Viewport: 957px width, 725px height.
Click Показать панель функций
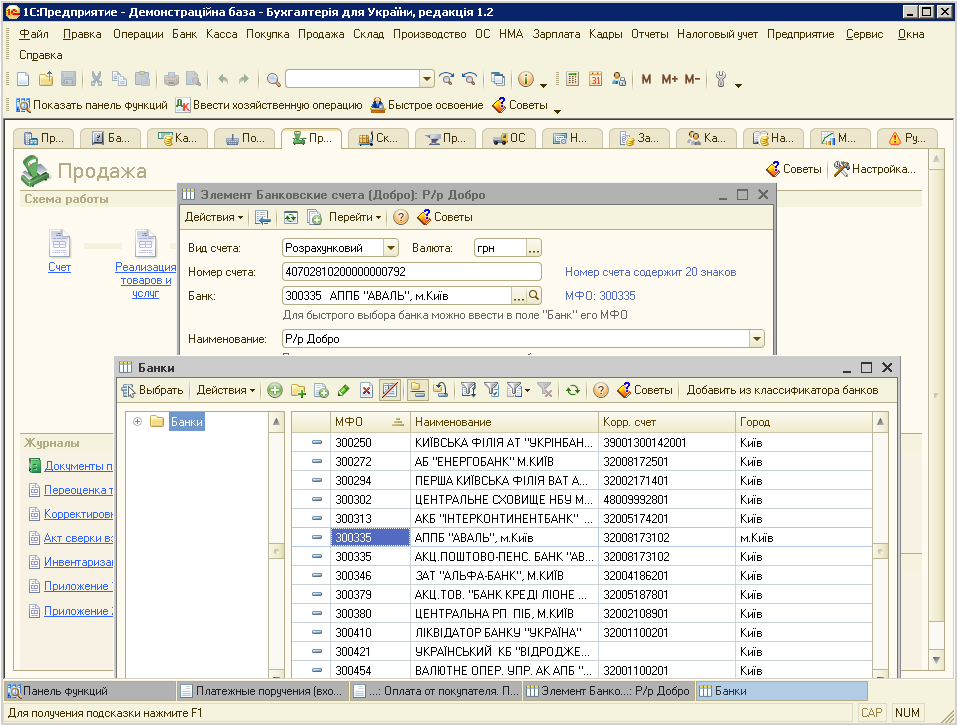pyautogui.click(x=92, y=105)
